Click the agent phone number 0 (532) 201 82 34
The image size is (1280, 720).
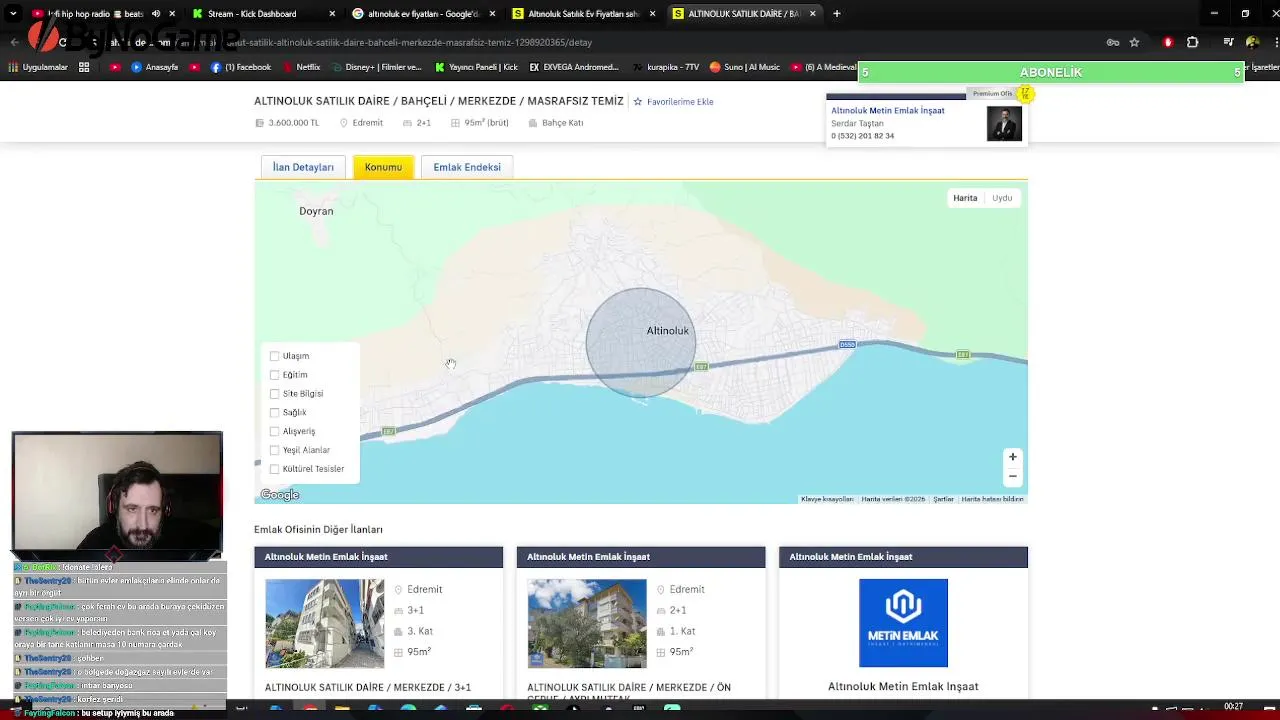(862, 136)
